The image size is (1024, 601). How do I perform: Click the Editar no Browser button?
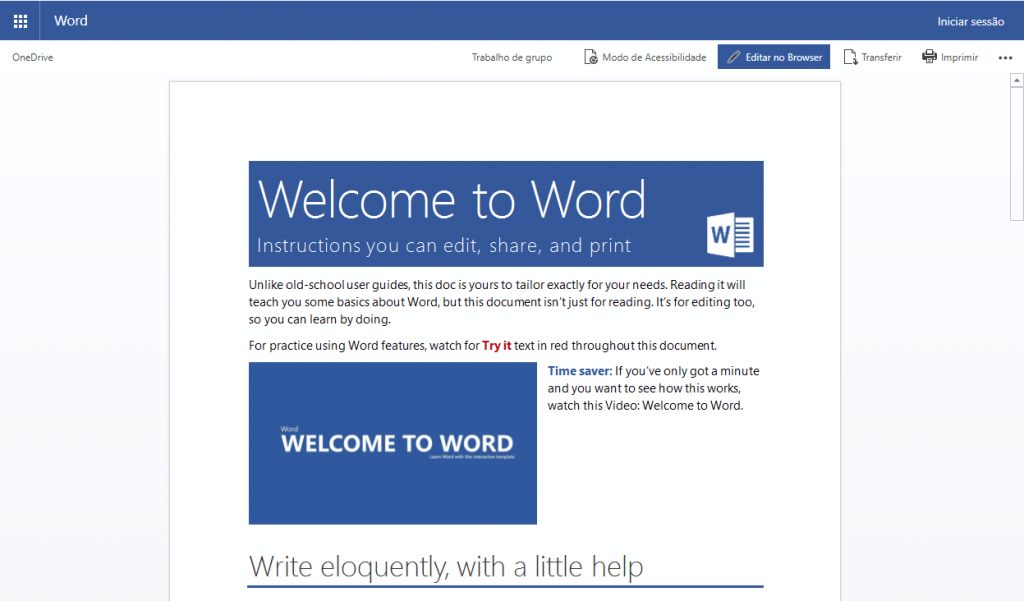(x=773, y=58)
